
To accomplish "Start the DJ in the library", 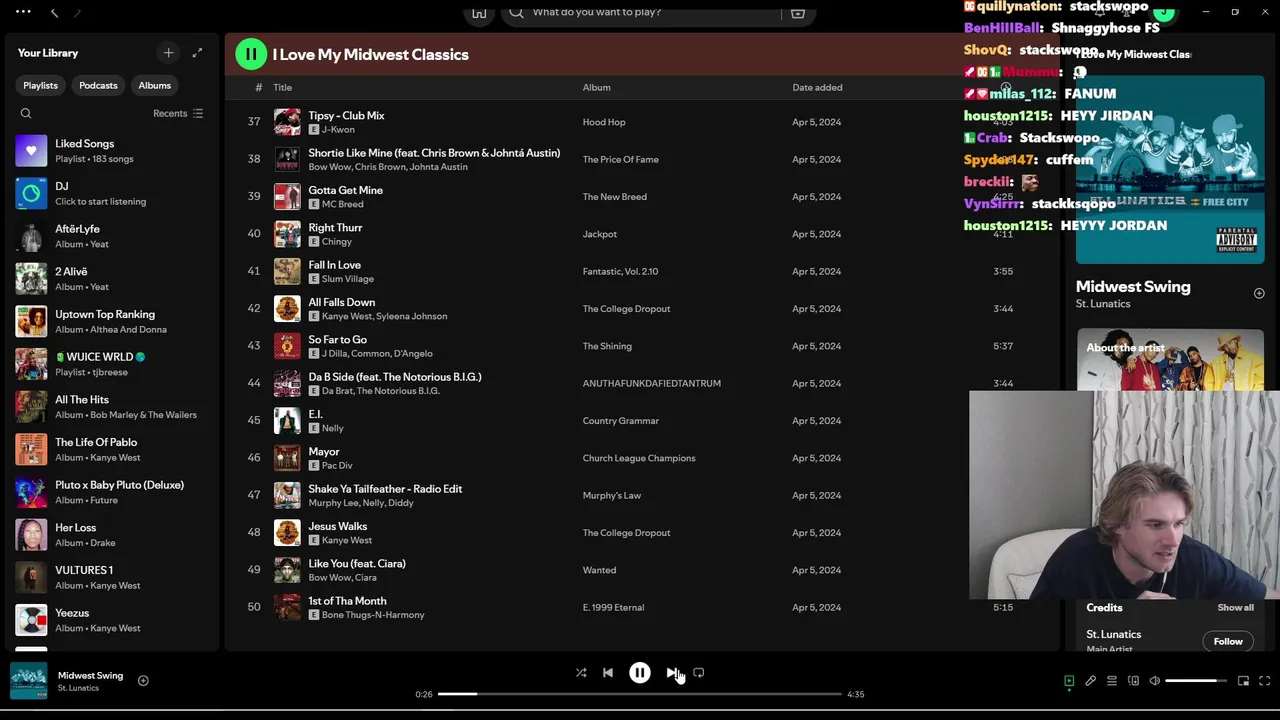I will pos(110,193).
